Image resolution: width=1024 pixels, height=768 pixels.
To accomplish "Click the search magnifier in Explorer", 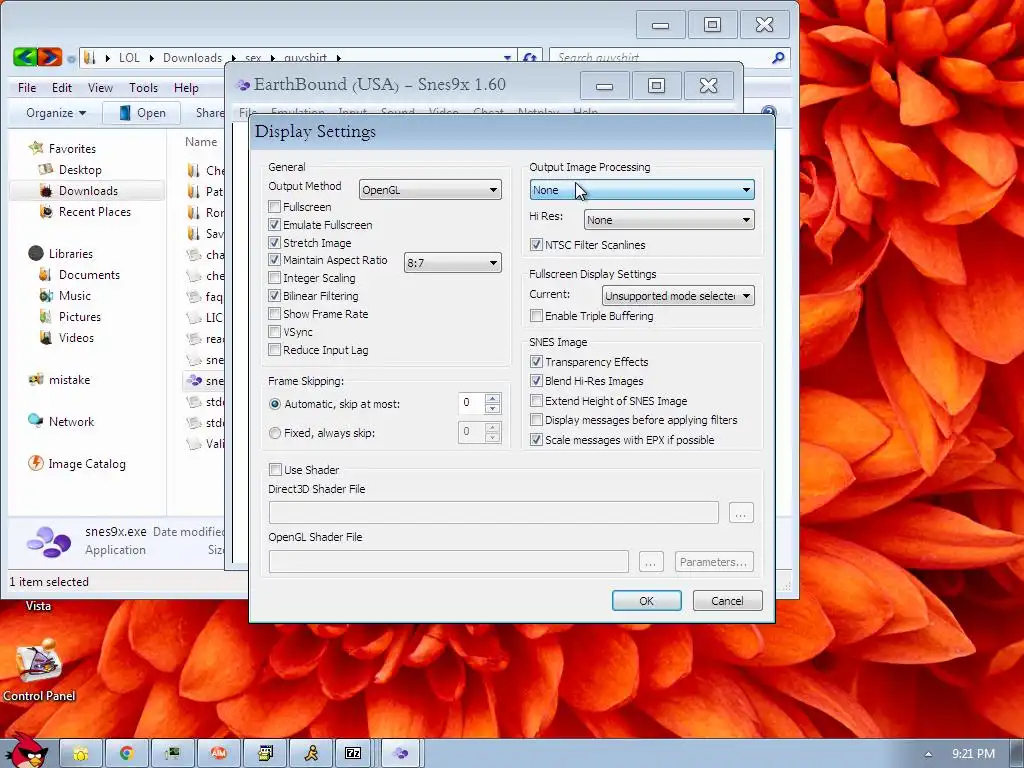I will 778,58.
